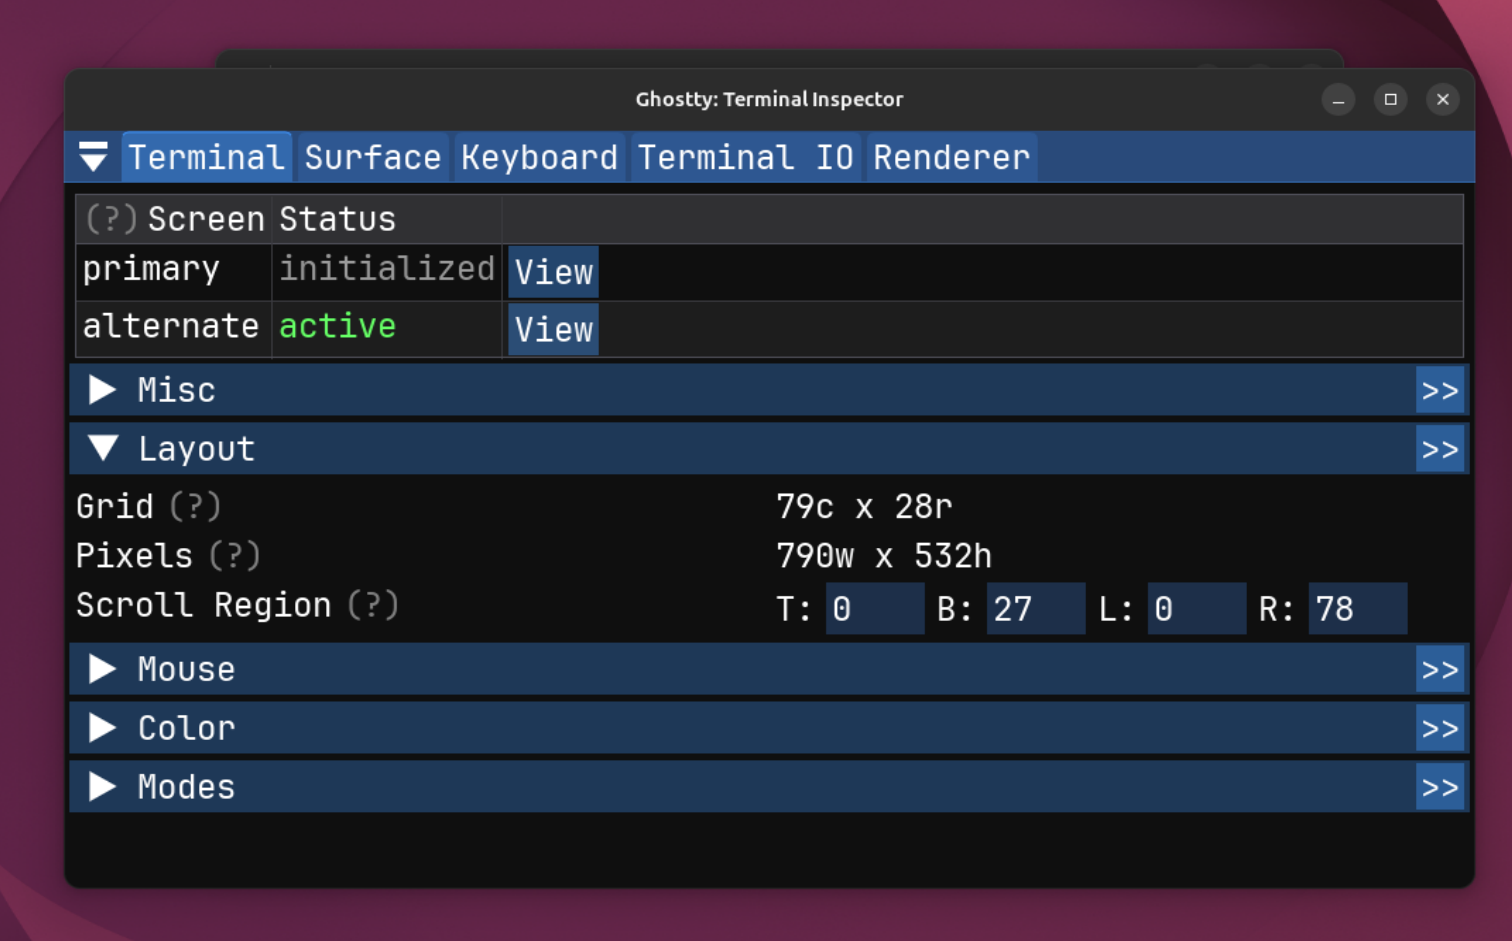Pop out the Modes section with >>
Viewport: 1512px width, 941px height.
(1440, 787)
